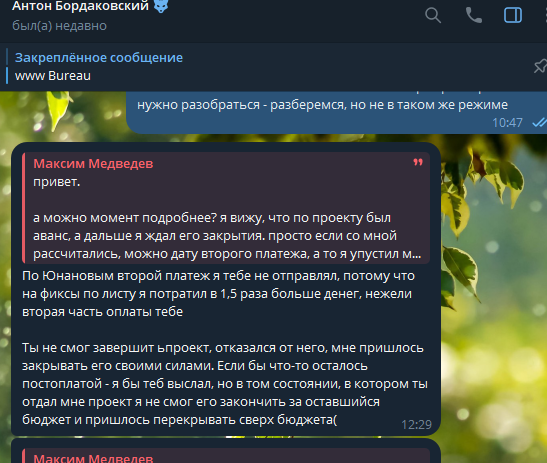
Task: Click the quote mark icon in reply
Action: pos(418,162)
